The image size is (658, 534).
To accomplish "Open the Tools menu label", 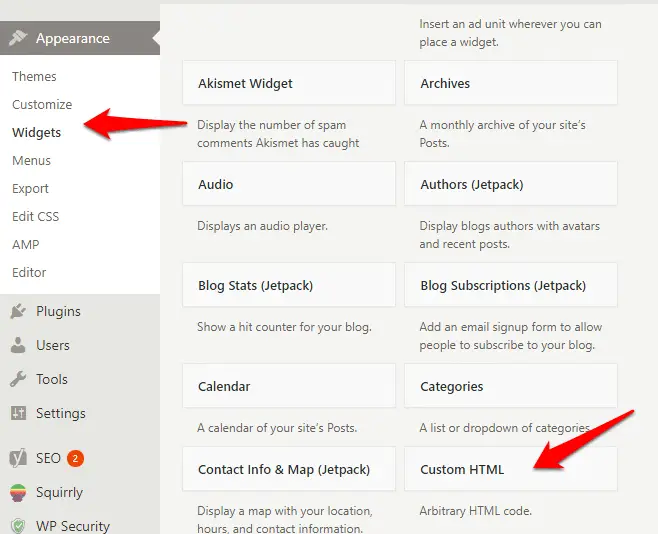I will click(52, 379).
